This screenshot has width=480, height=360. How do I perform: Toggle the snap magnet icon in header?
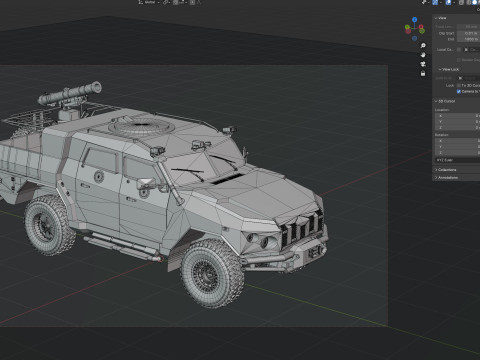tap(175, 2)
